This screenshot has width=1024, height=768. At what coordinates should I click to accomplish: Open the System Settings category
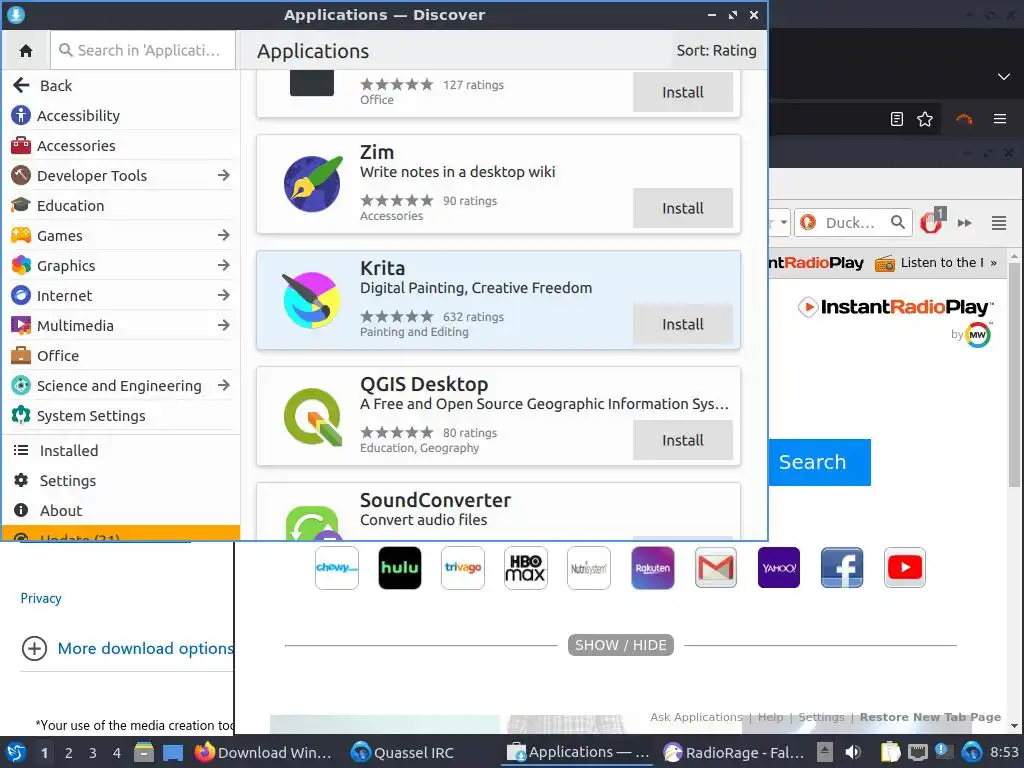coord(121,416)
